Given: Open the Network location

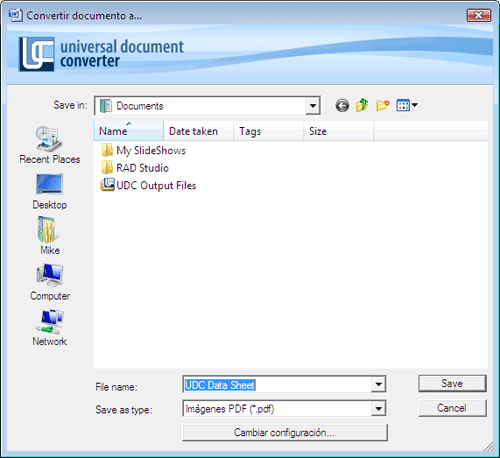Looking at the screenshot, I should coord(50,328).
